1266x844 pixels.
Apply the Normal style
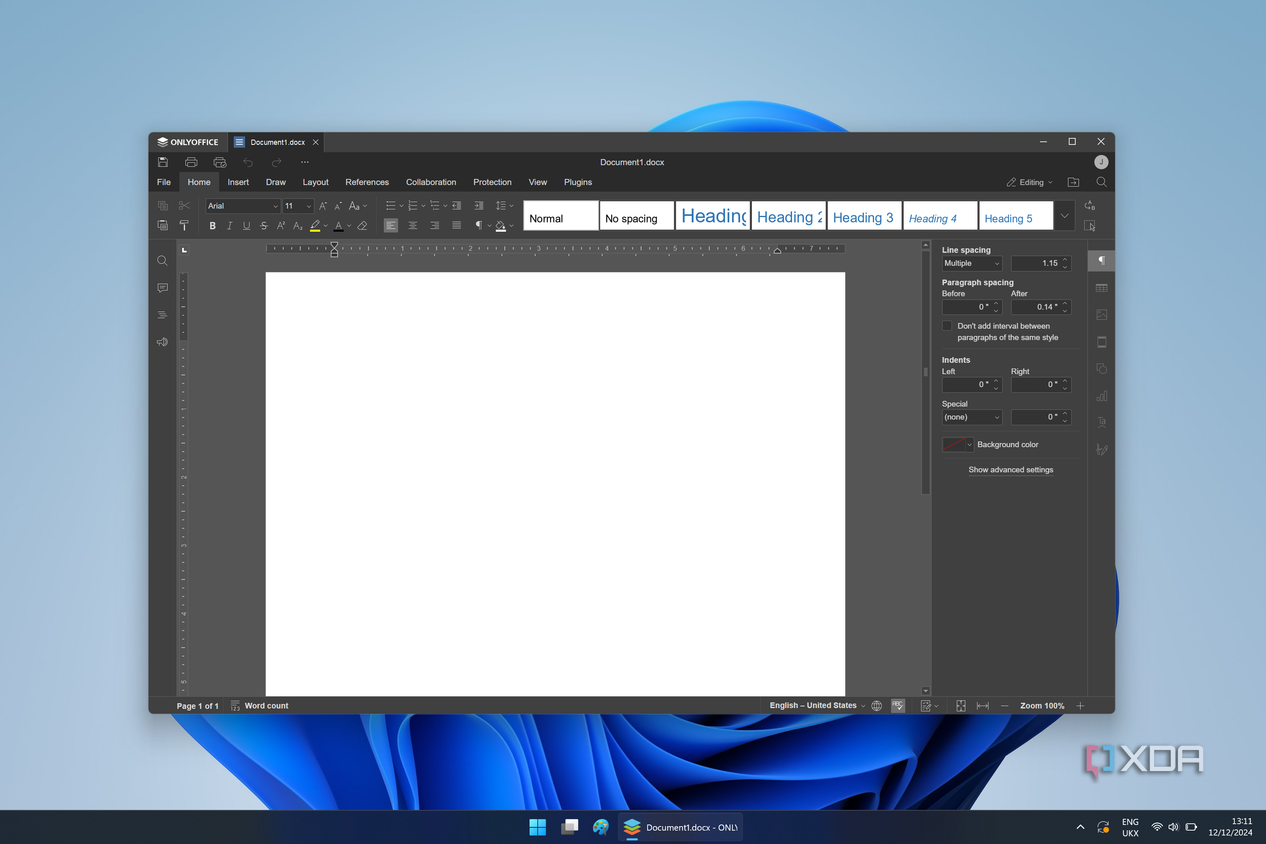pyautogui.click(x=561, y=216)
